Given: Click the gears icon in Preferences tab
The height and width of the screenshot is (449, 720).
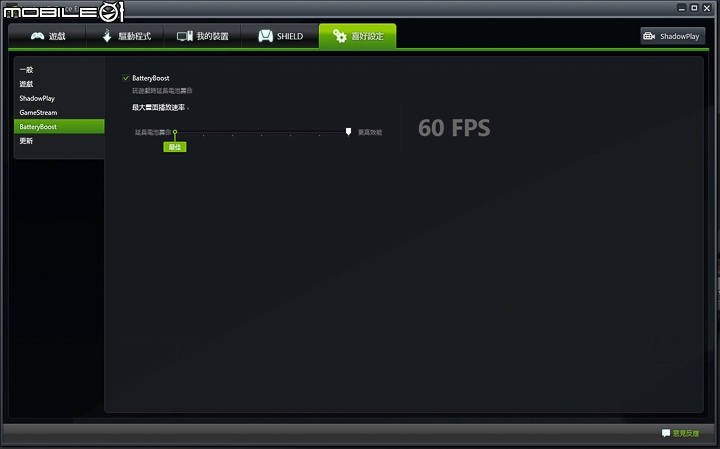Looking at the screenshot, I should (340, 36).
